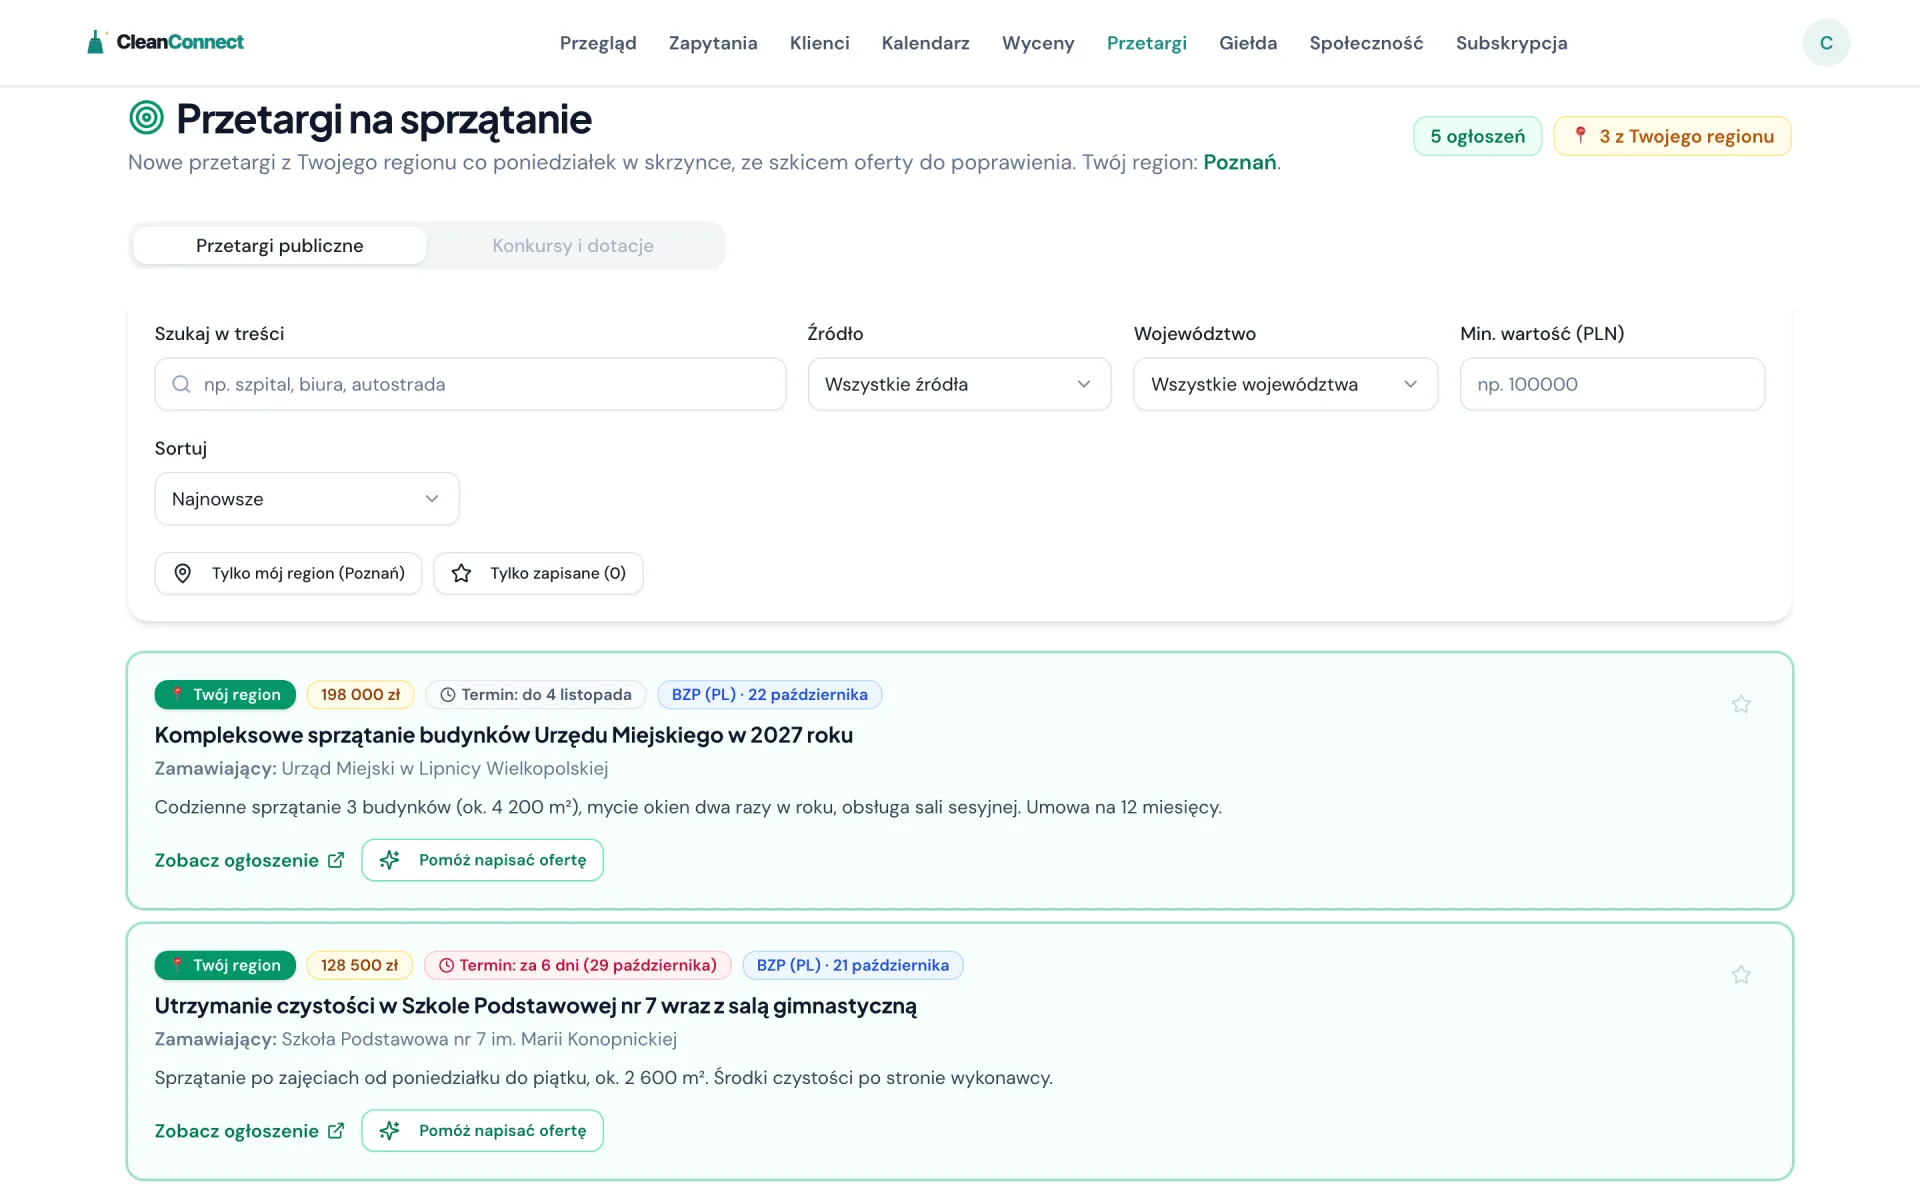Image resolution: width=1920 pixels, height=1200 pixels.
Task: Click Pomóż napisać ofertę for school tender
Action: [x=482, y=1131]
